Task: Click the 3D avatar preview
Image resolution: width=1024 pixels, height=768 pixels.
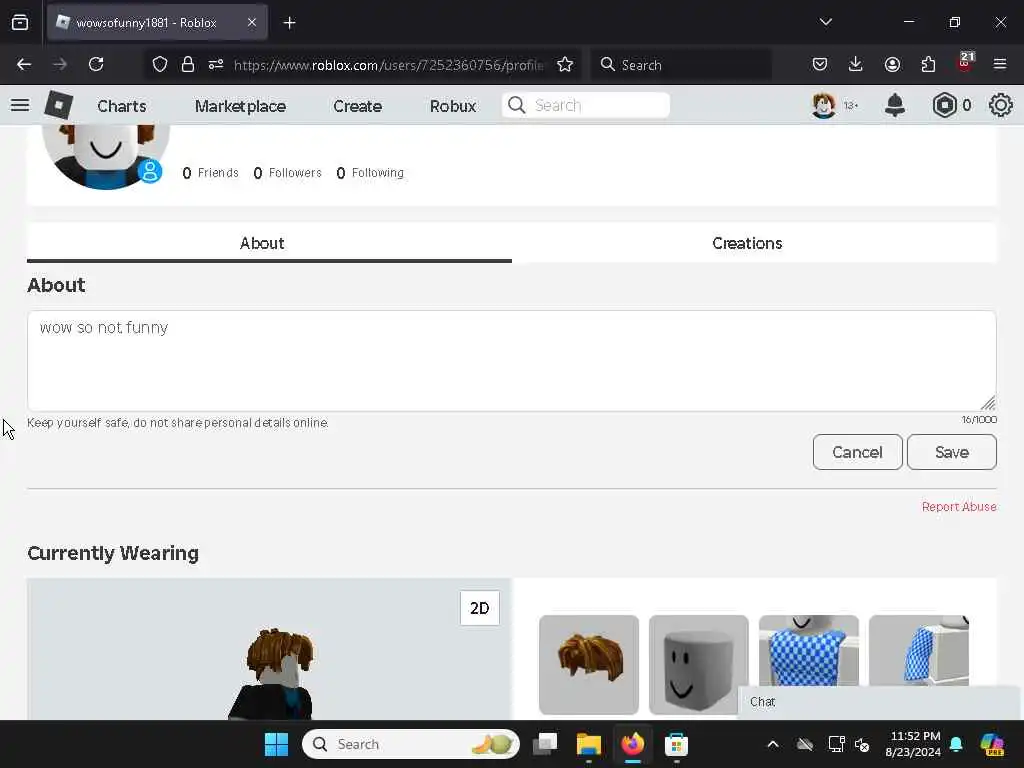Action: coord(269,649)
